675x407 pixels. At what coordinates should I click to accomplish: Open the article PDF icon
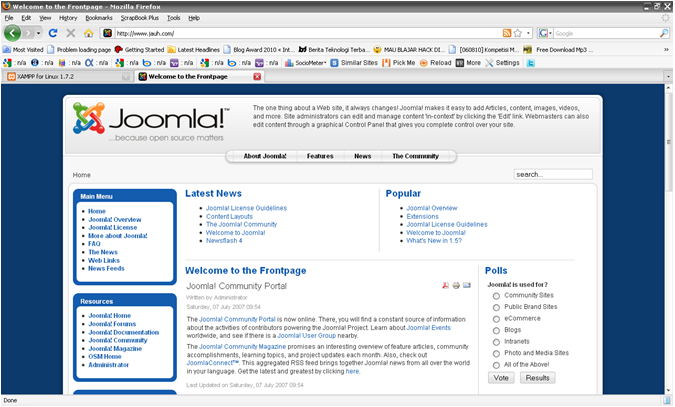coord(446,286)
